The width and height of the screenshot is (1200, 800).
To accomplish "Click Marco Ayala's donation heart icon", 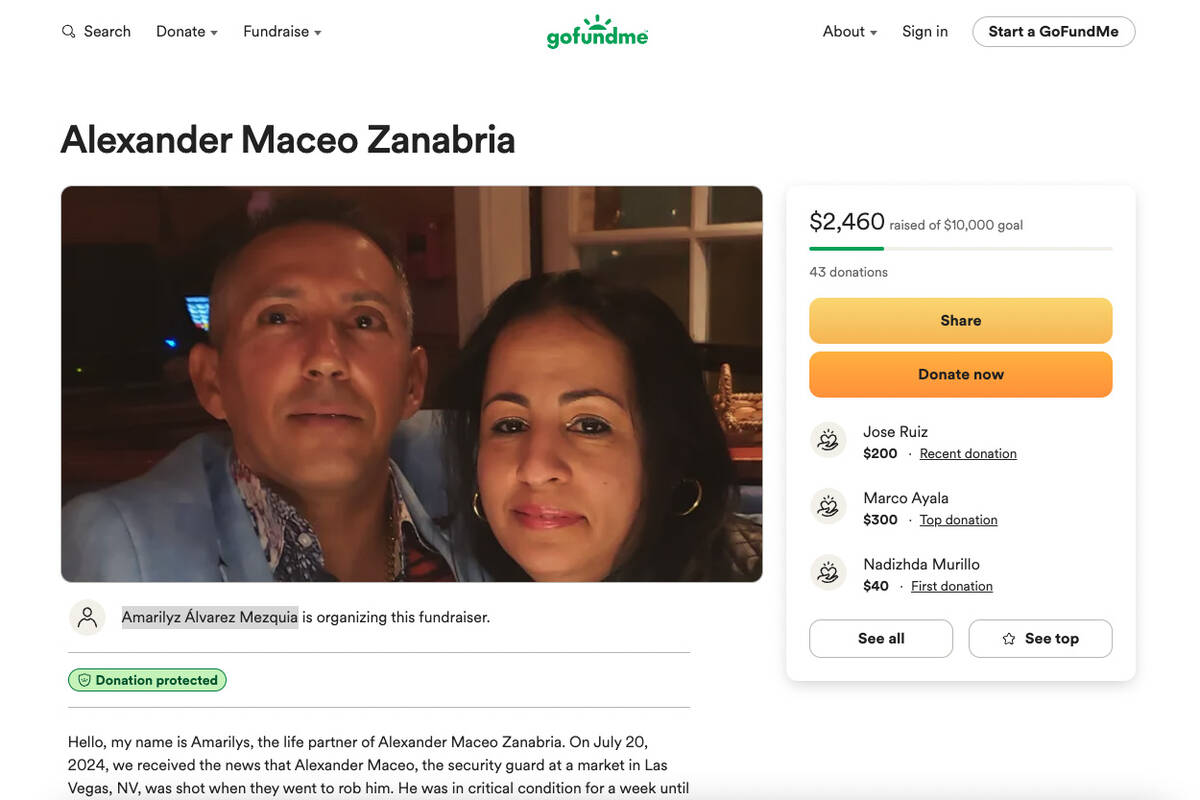I will 828,507.
